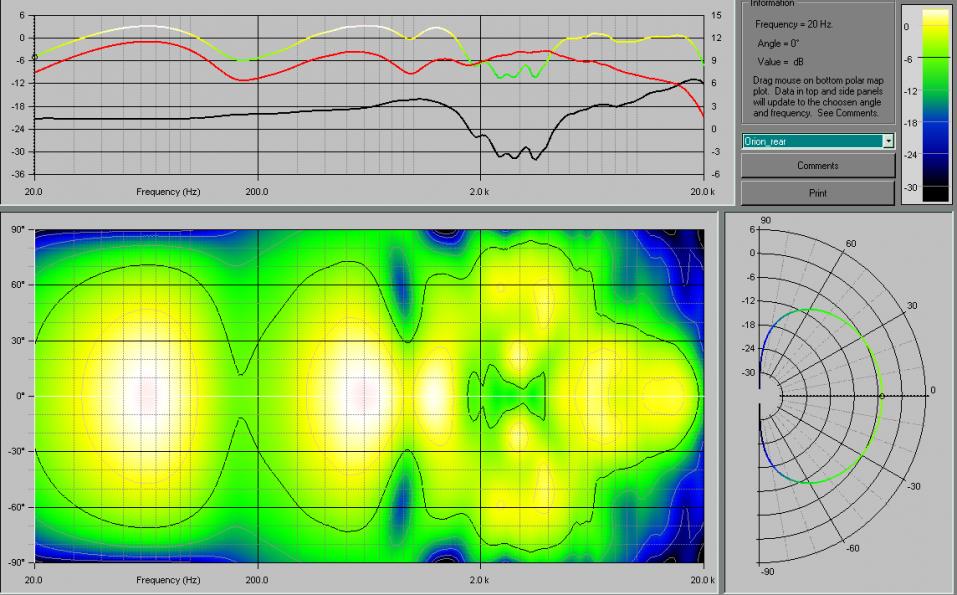957x595 pixels.
Task: Open the Comments button
Action: pyautogui.click(x=818, y=165)
